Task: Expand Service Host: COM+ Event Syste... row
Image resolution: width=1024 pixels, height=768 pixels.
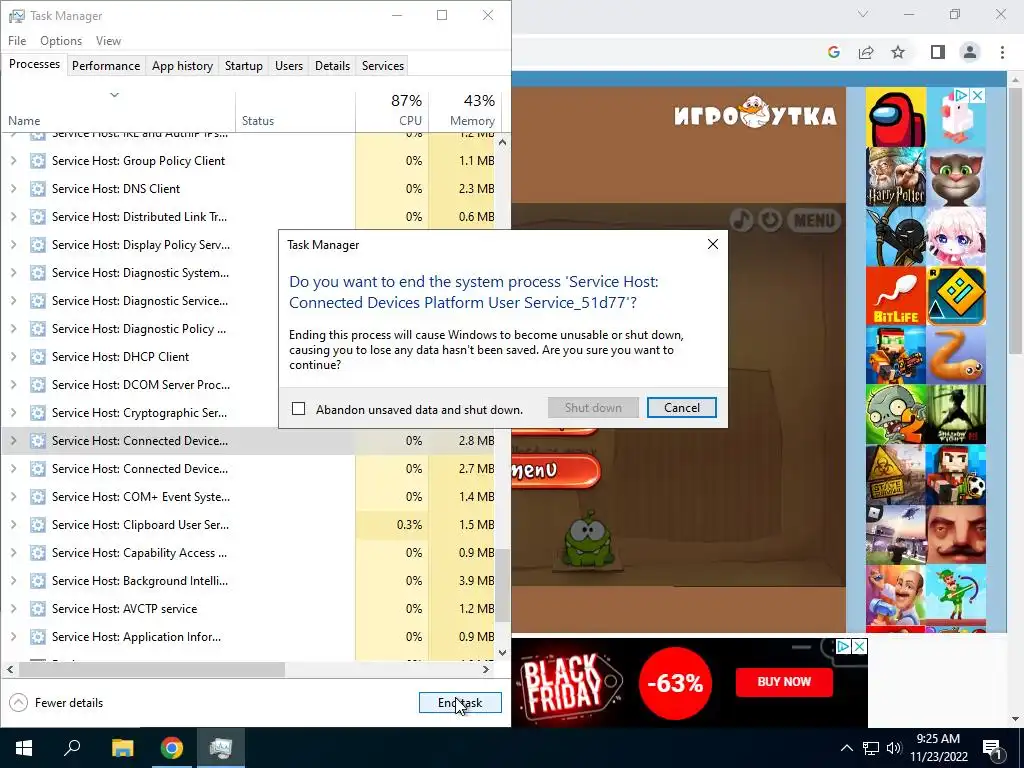Action: coord(14,497)
